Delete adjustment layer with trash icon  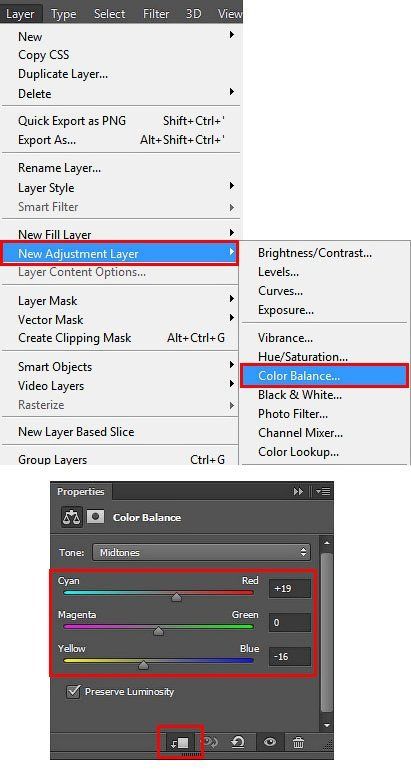tap(298, 742)
